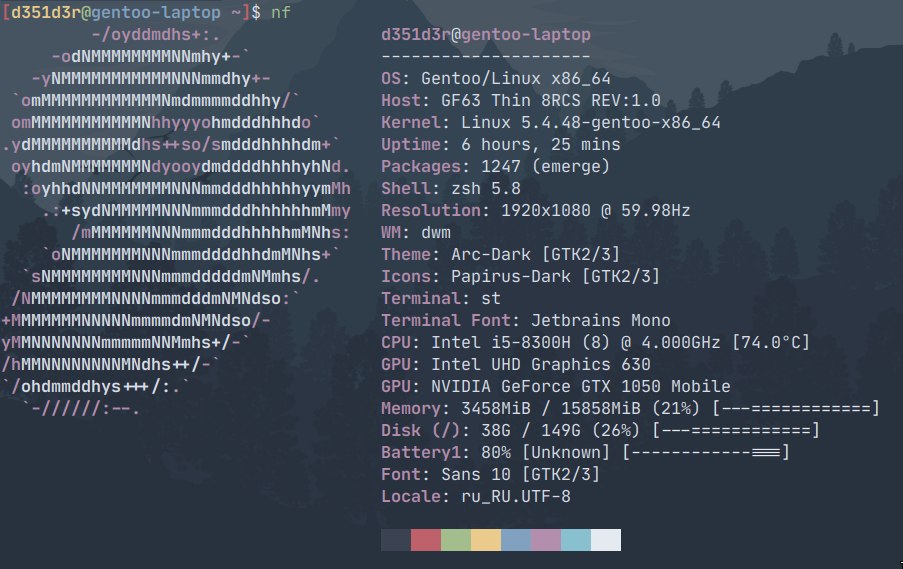
Task: Click the Disk usage progress bar
Action: click(735, 431)
